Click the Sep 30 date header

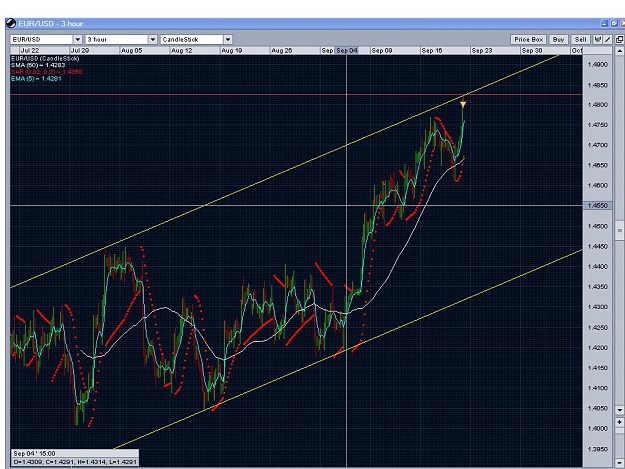(532, 51)
